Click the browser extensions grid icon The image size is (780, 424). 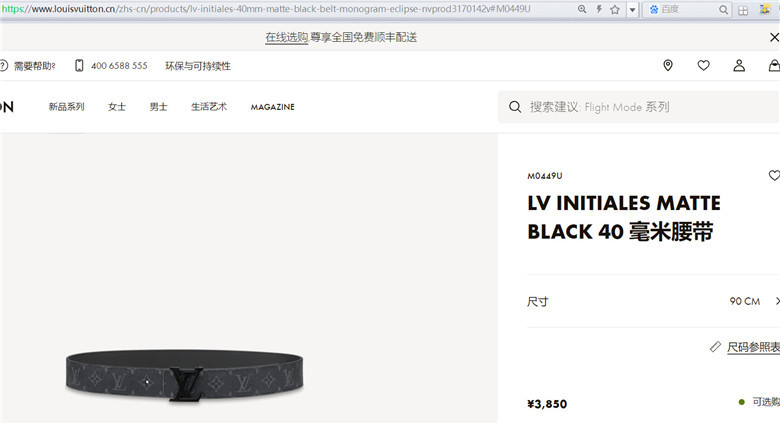tap(743, 10)
